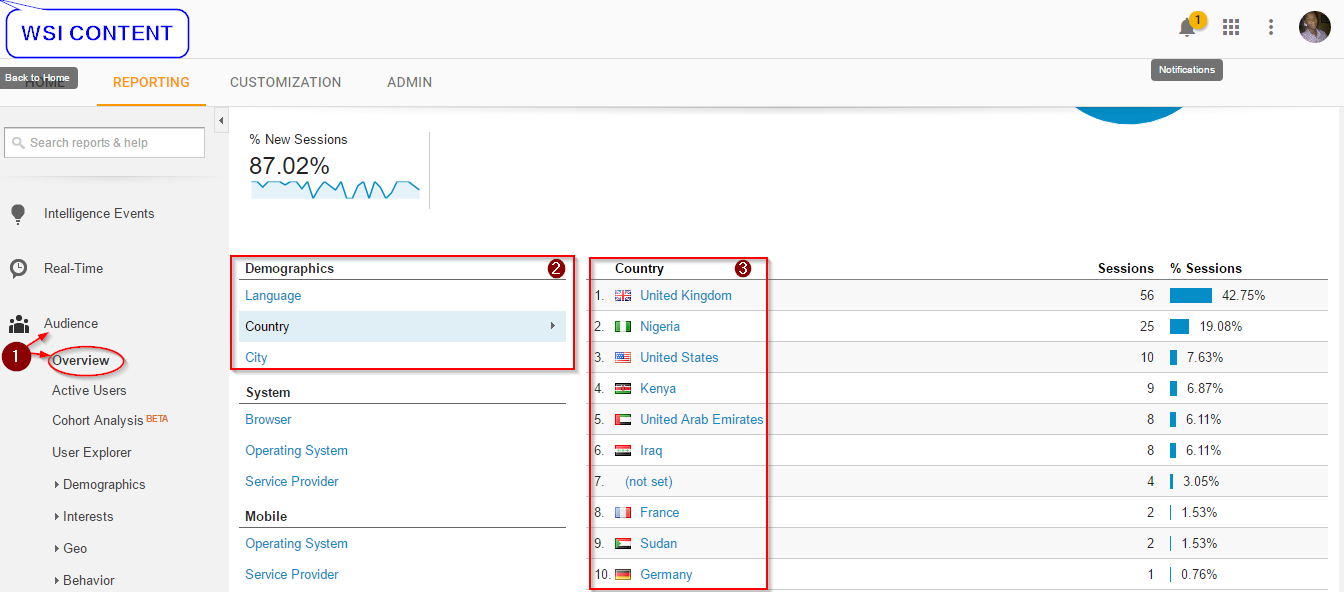
Task: Expand the Interests sidebar section
Action: tap(87, 517)
